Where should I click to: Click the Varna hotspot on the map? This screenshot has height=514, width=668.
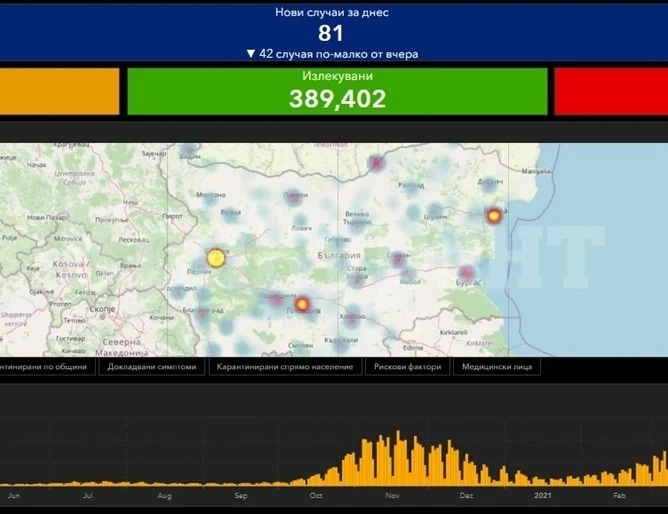[493, 216]
